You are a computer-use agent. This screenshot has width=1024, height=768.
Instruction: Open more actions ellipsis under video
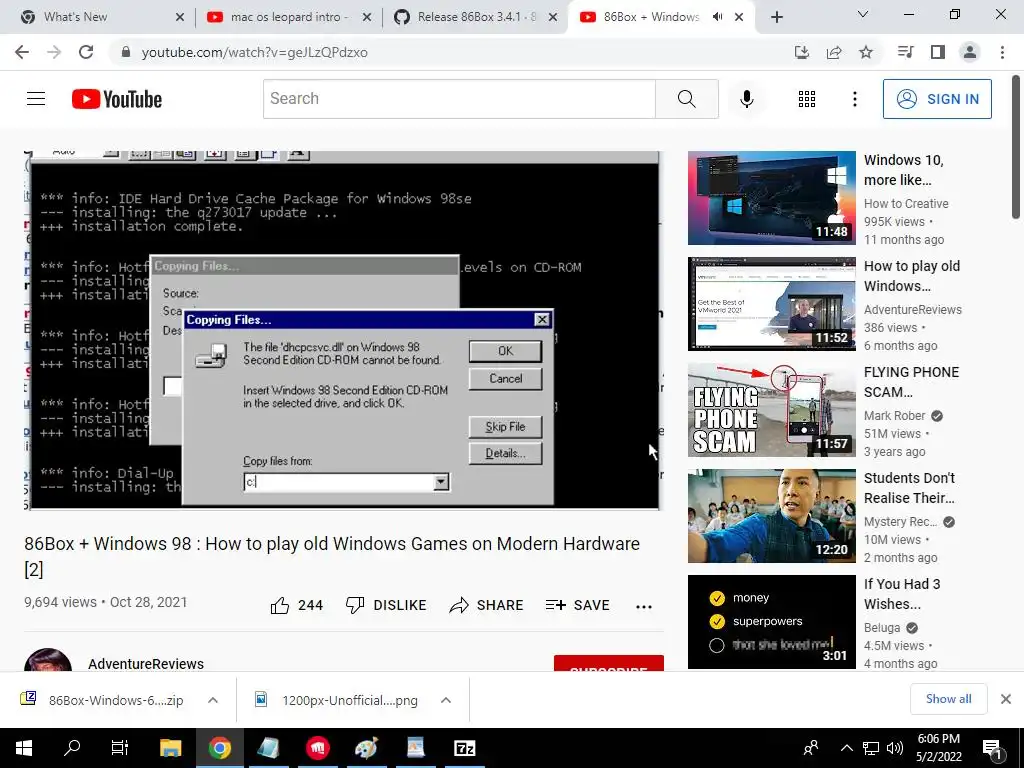pyautogui.click(x=644, y=606)
